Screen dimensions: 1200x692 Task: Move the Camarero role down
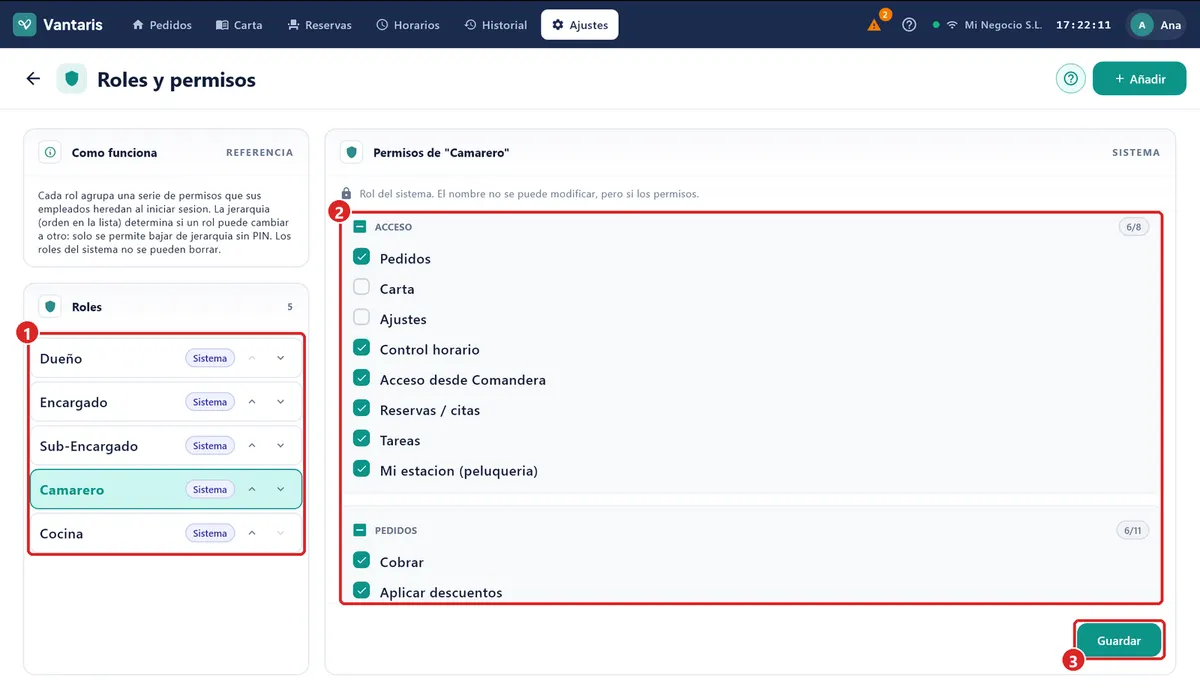point(281,489)
